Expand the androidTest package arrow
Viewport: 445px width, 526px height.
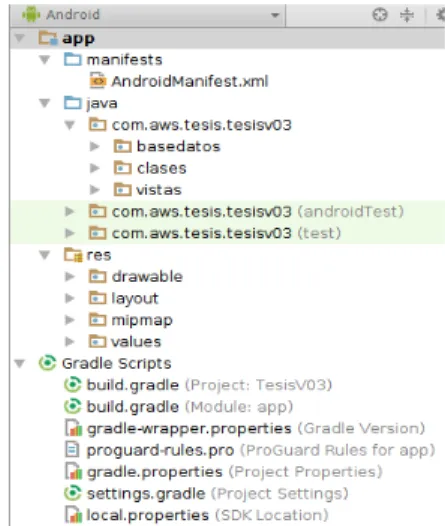coord(70,212)
